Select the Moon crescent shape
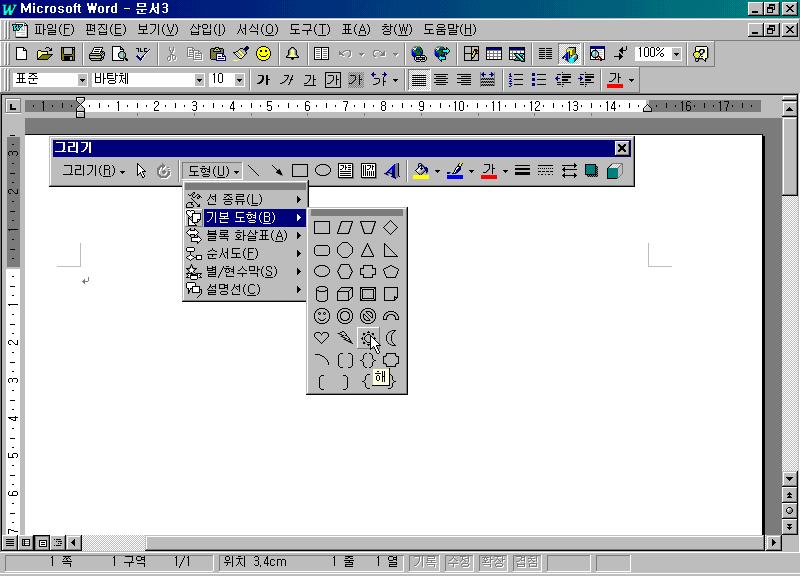The height and width of the screenshot is (576, 800). click(391, 338)
